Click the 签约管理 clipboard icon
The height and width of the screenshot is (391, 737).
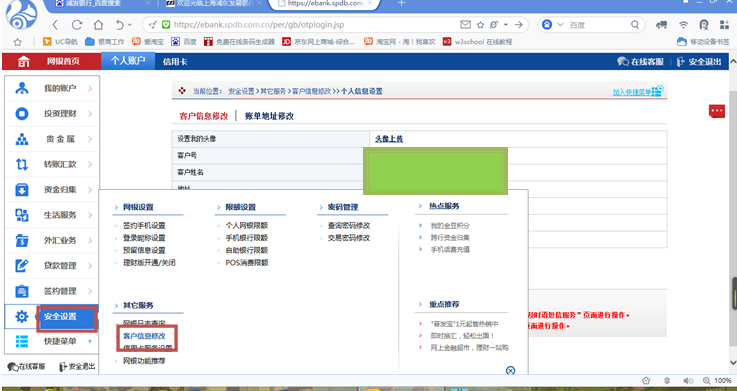(22, 291)
